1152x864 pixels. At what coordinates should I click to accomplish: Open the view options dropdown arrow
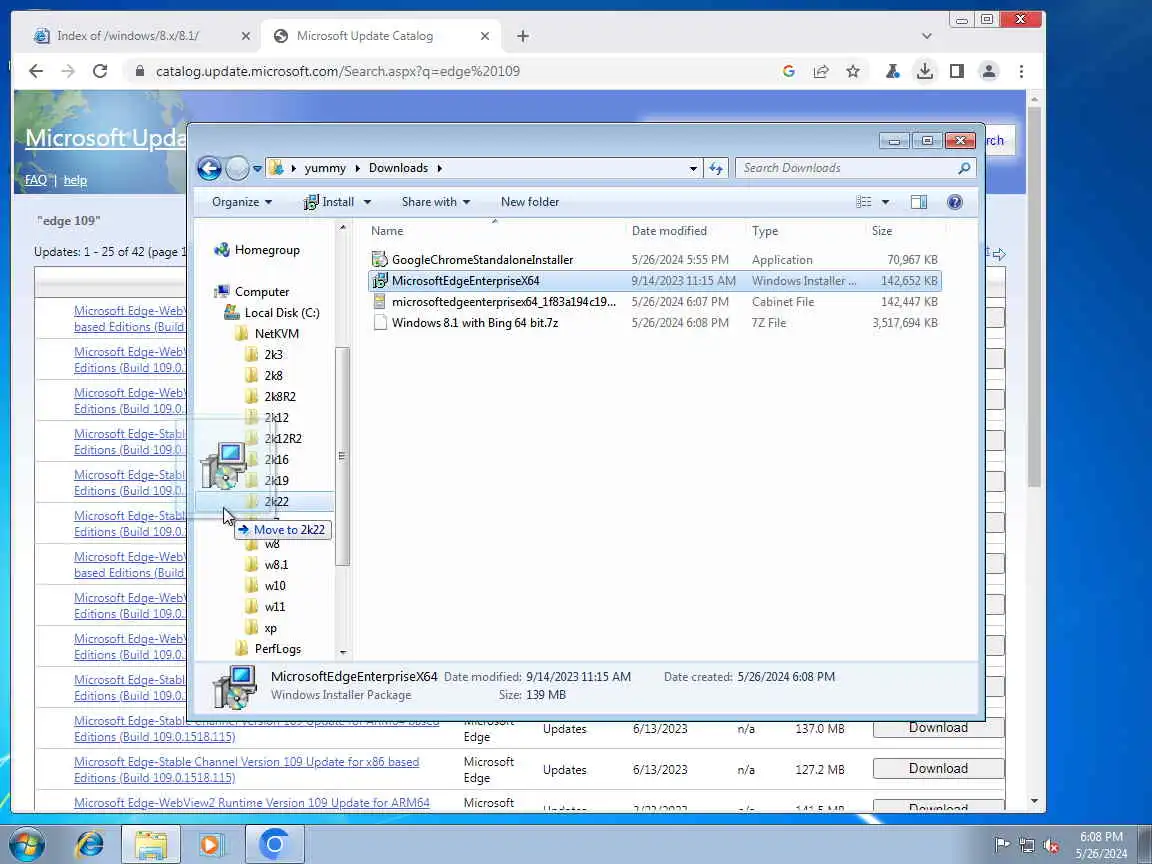[x=885, y=202]
